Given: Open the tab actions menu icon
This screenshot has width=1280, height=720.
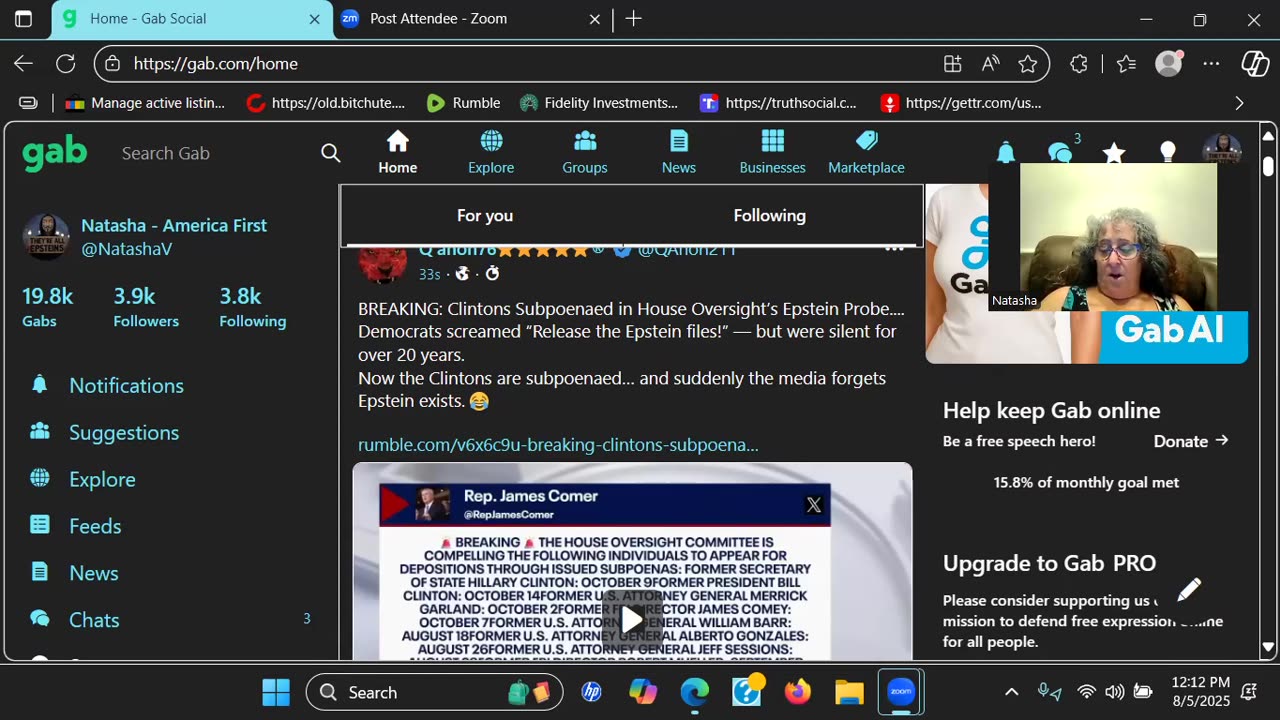Looking at the screenshot, I should pos(23,19).
